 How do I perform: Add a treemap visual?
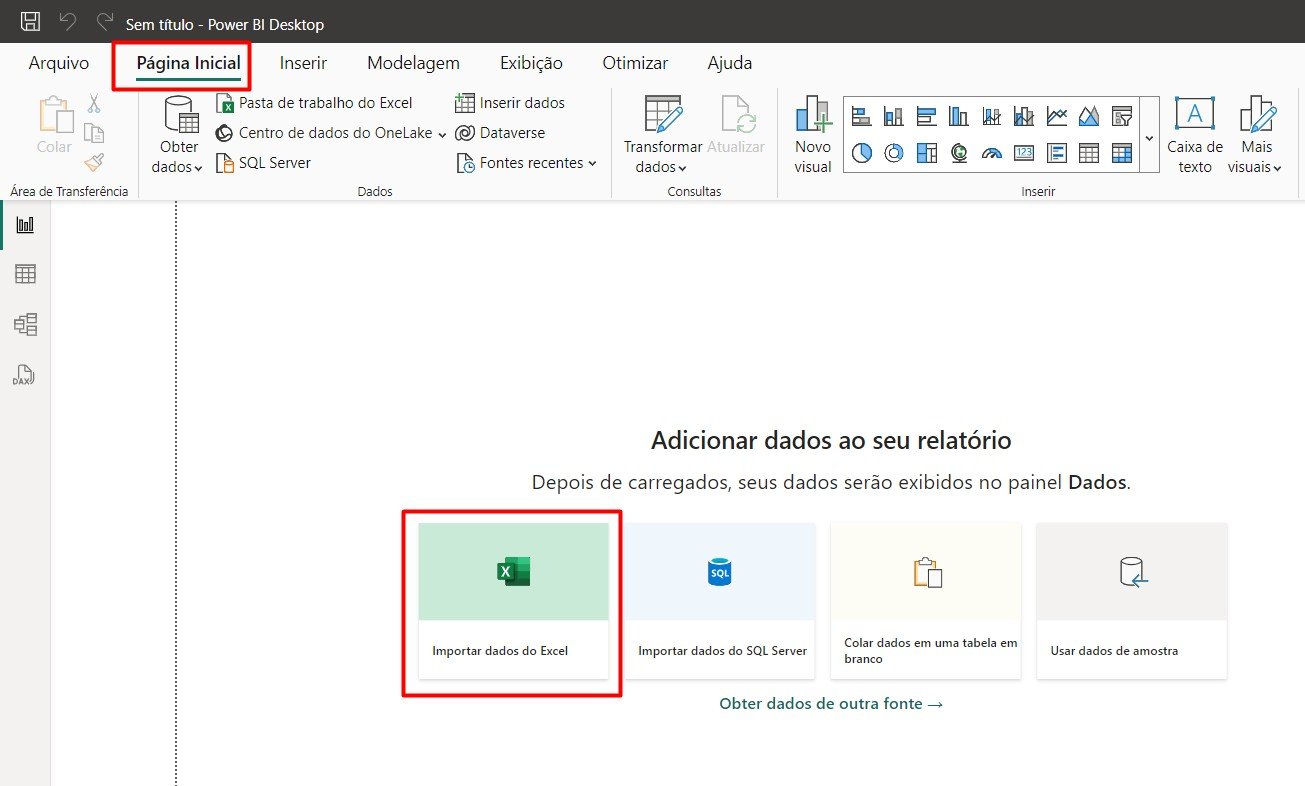(926, 153)
